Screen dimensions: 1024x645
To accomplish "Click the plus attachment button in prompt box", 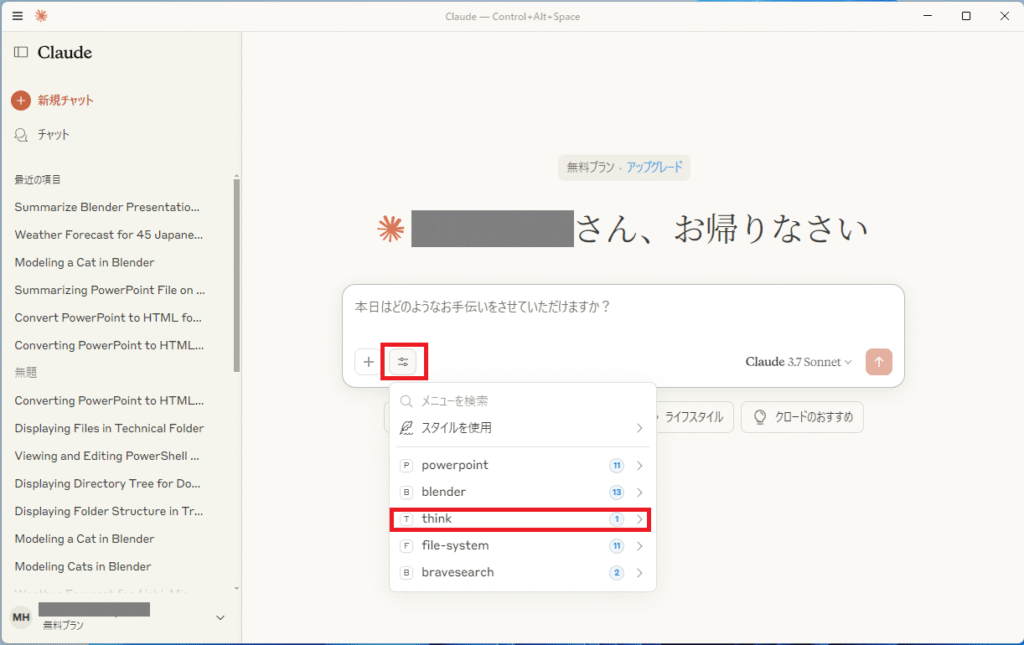I will [368, 362].
